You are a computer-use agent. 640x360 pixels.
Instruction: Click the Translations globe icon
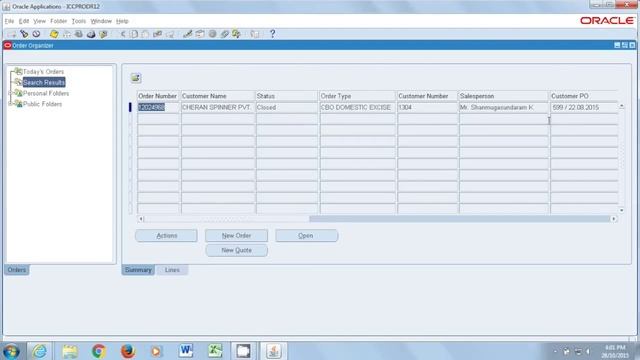(212, 34)
